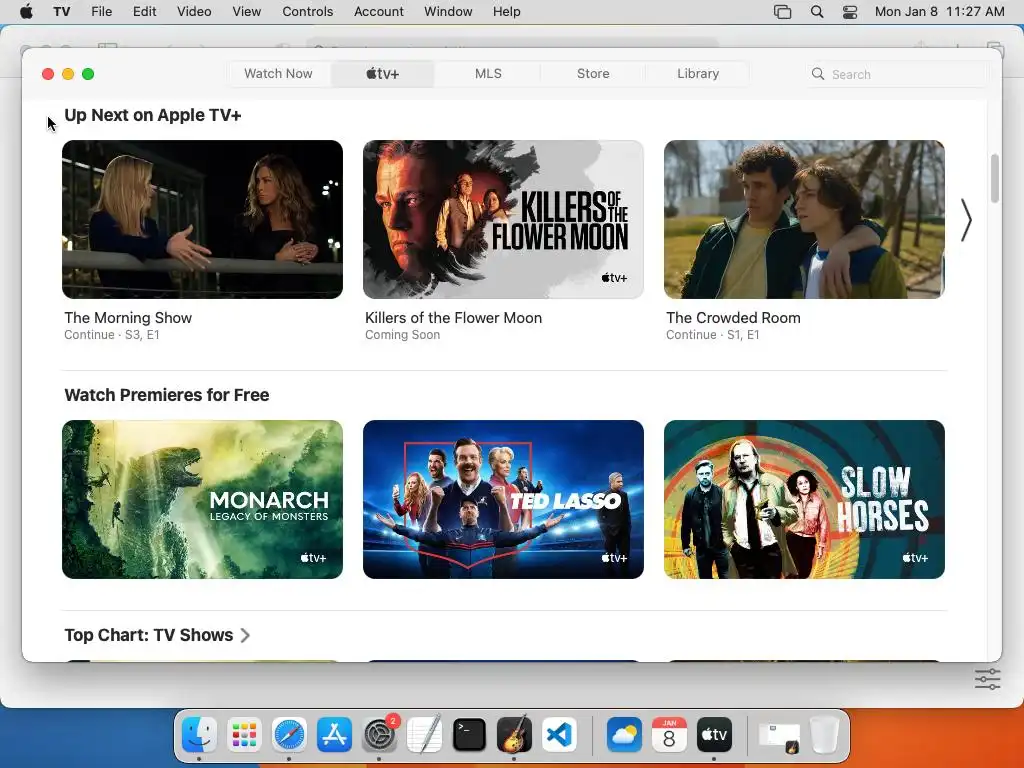
Task: Open the File menu
Action: tap(101, 11)
